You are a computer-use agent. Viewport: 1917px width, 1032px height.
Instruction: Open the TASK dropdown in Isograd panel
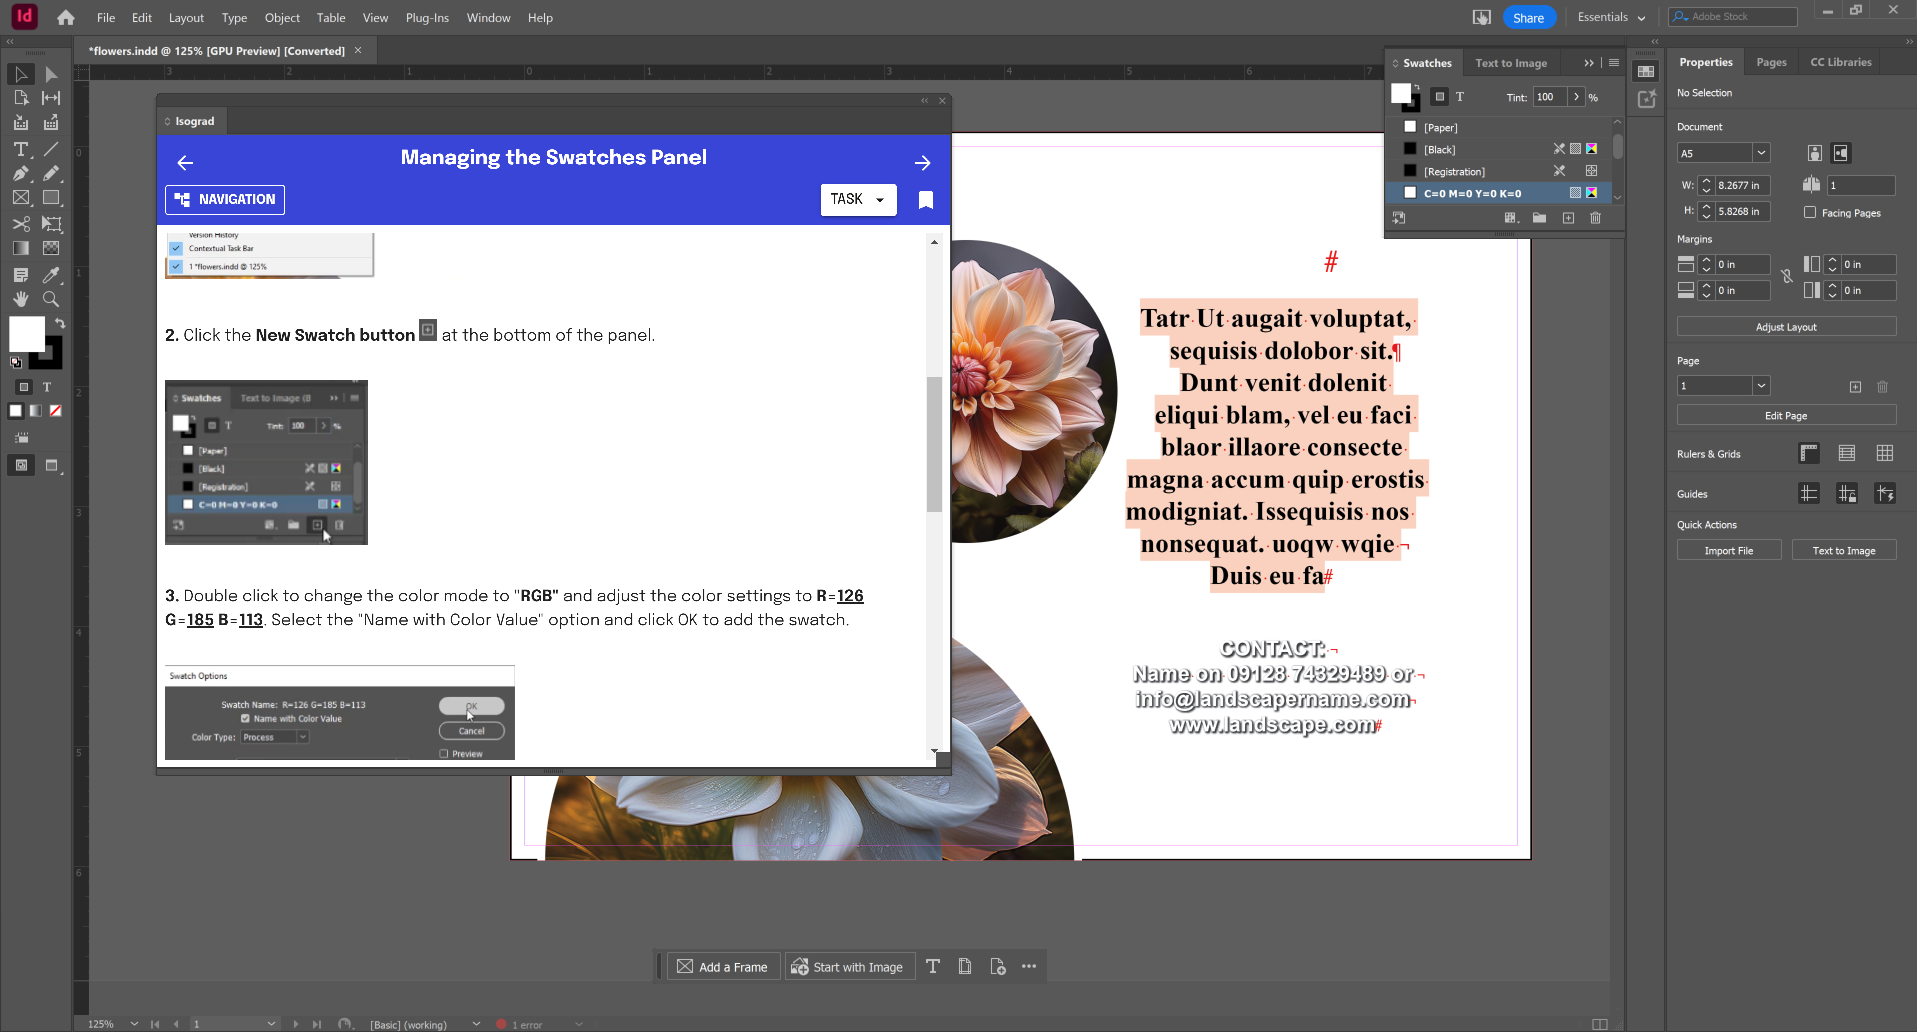click(858, 199)
